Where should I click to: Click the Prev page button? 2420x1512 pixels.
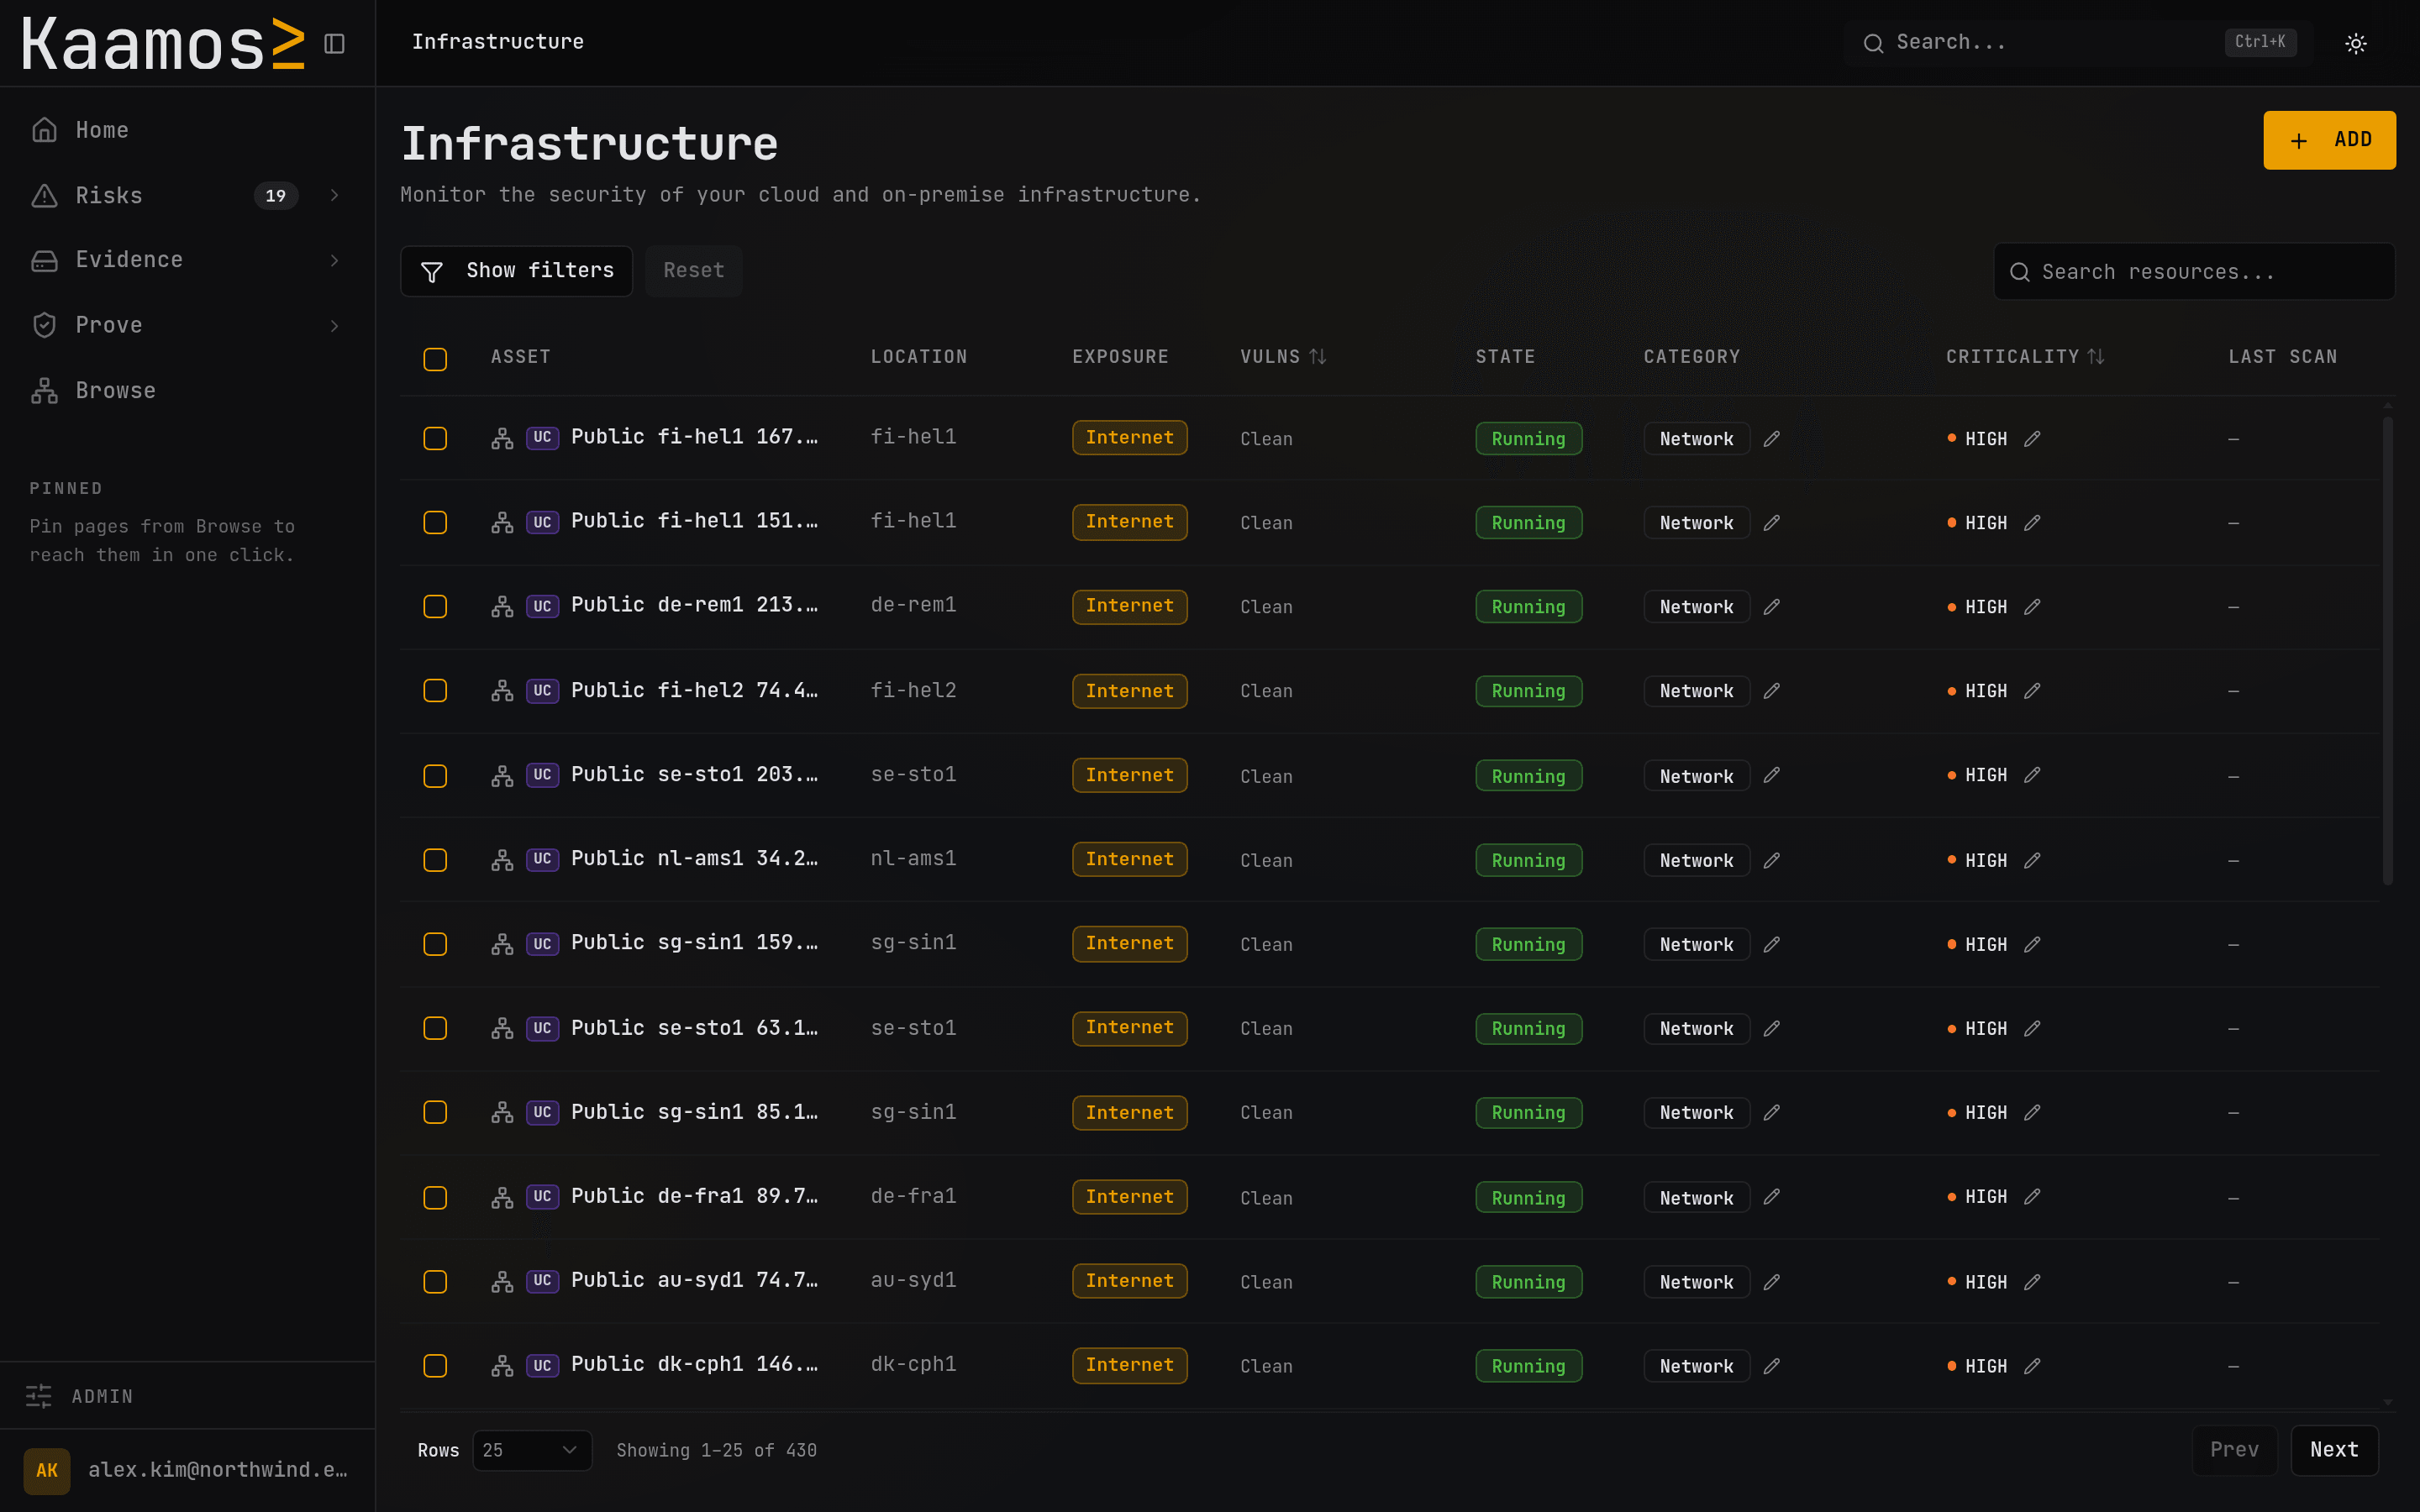point(2234,1450)
